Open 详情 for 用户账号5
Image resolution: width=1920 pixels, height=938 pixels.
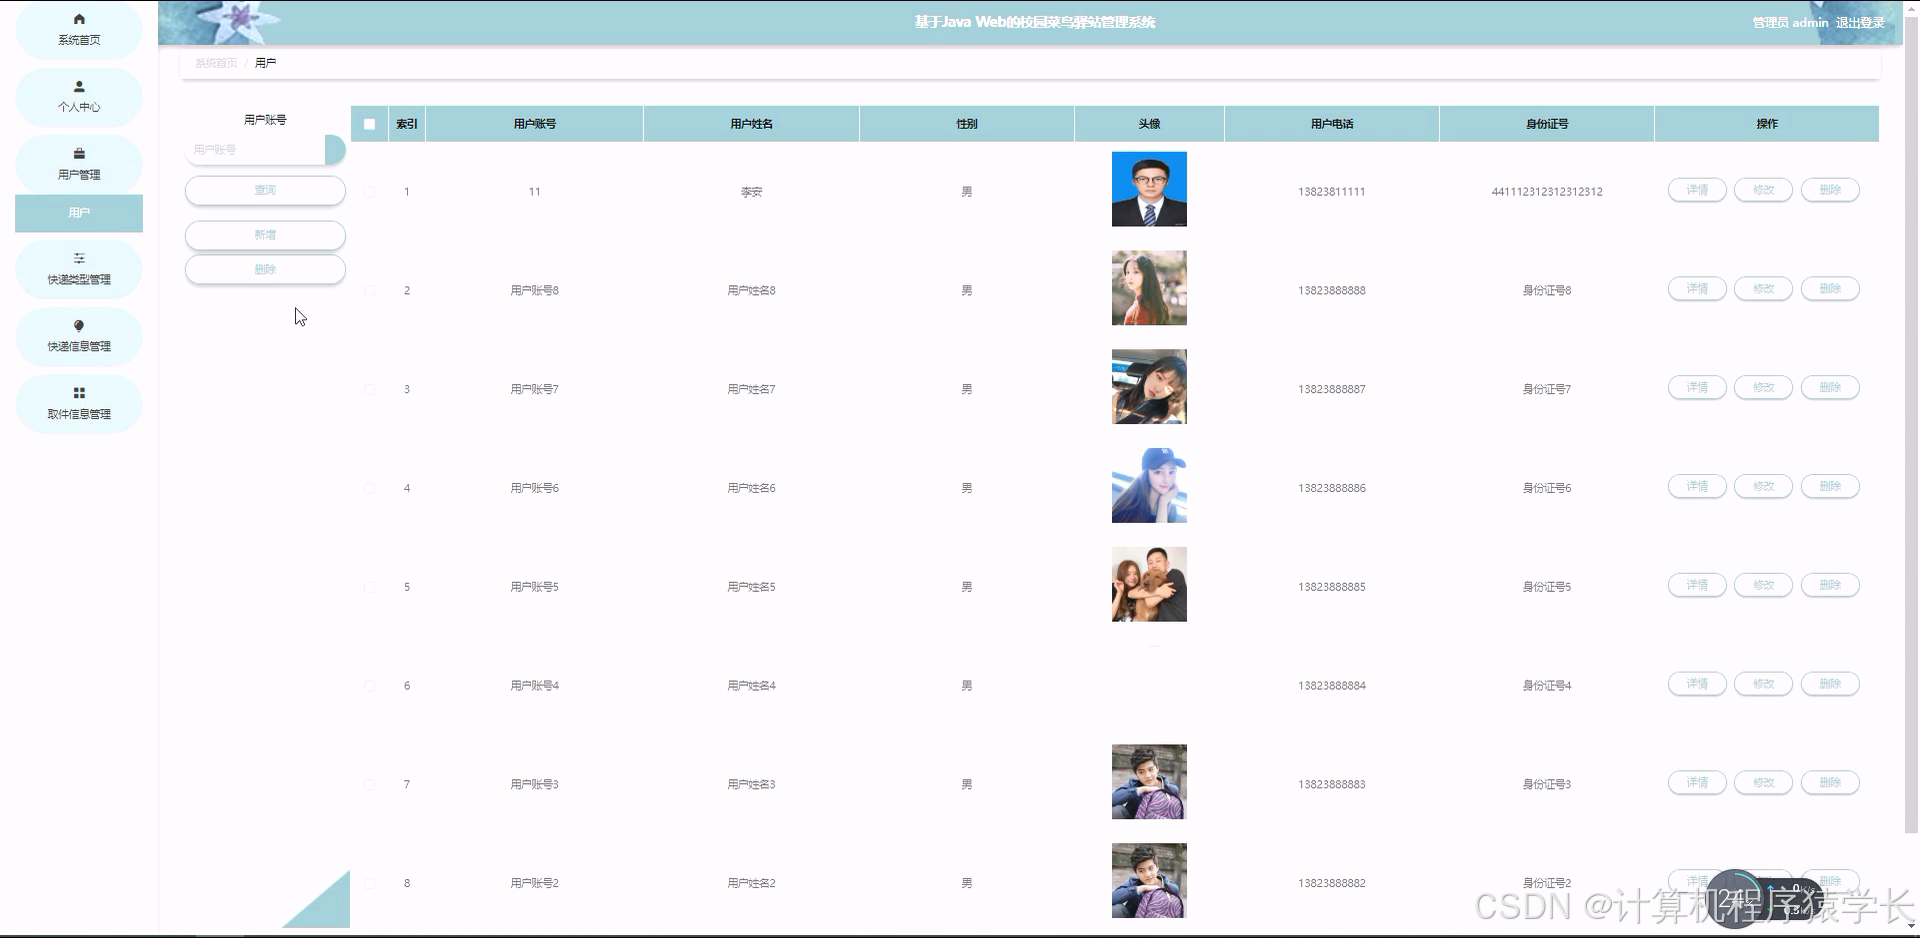pyautogui.click(x=1697, y=585)
